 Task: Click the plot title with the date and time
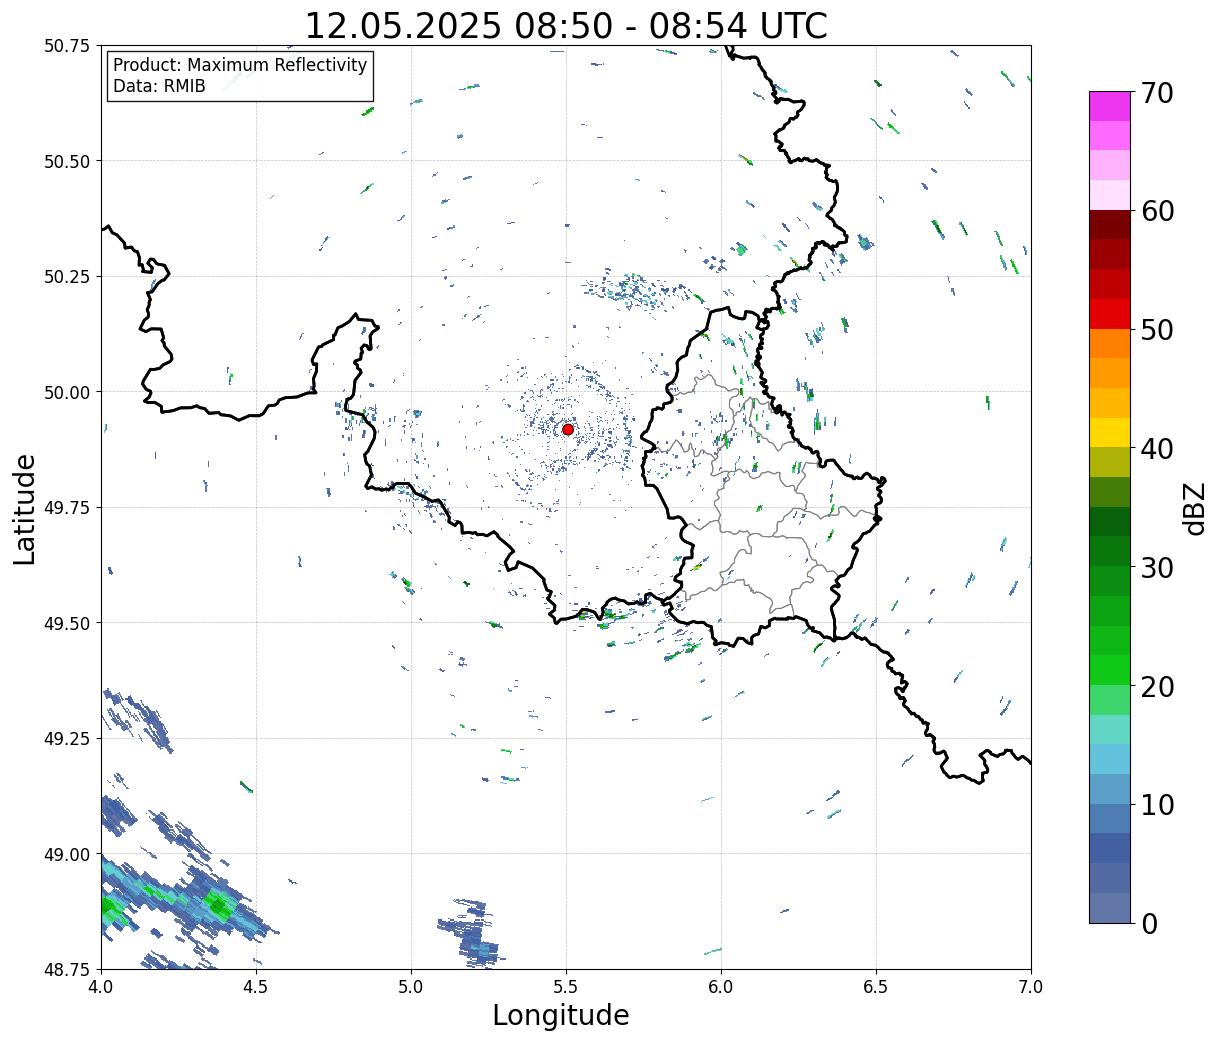(x=566, y=26)
